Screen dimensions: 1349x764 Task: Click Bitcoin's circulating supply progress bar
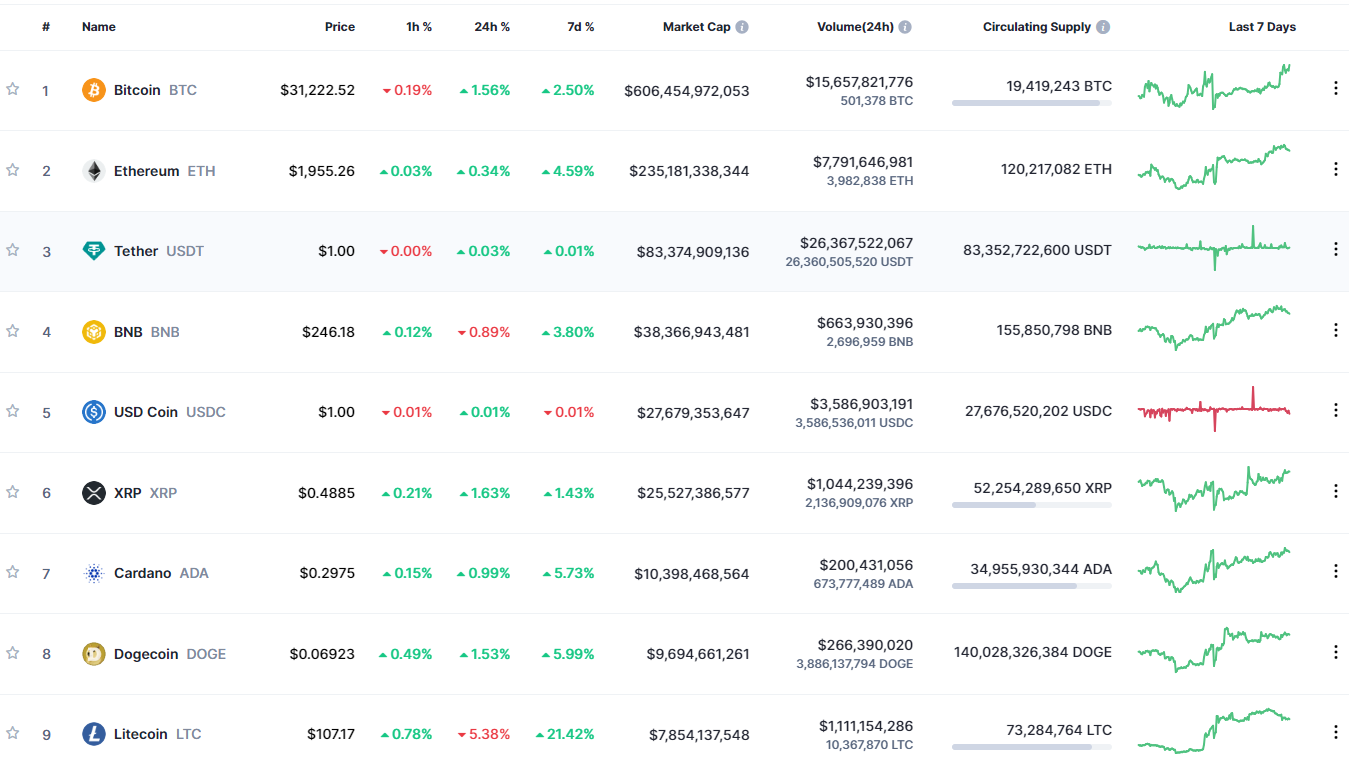tap(1030, 102)
